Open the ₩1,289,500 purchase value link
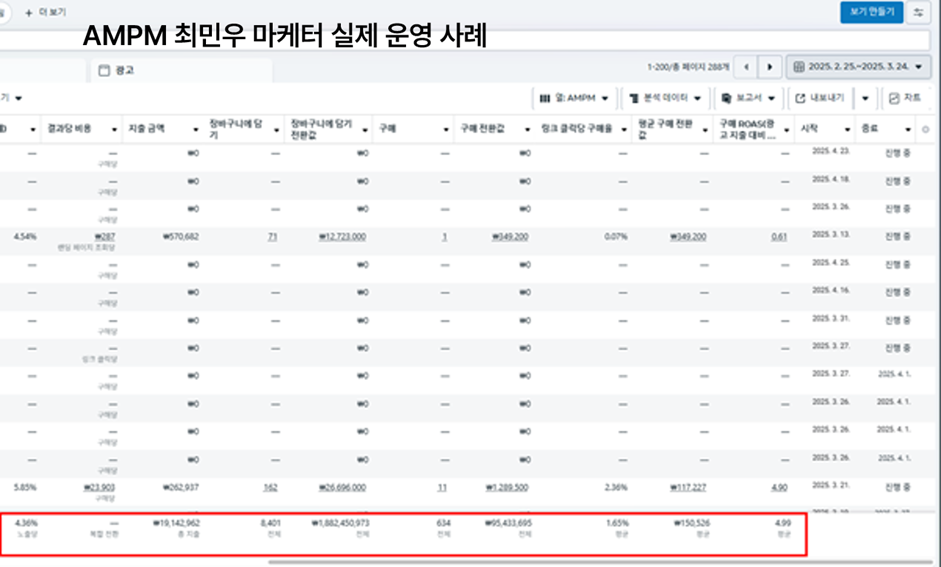941x567 pixels. pyautogui.click(x=507, y=488)
